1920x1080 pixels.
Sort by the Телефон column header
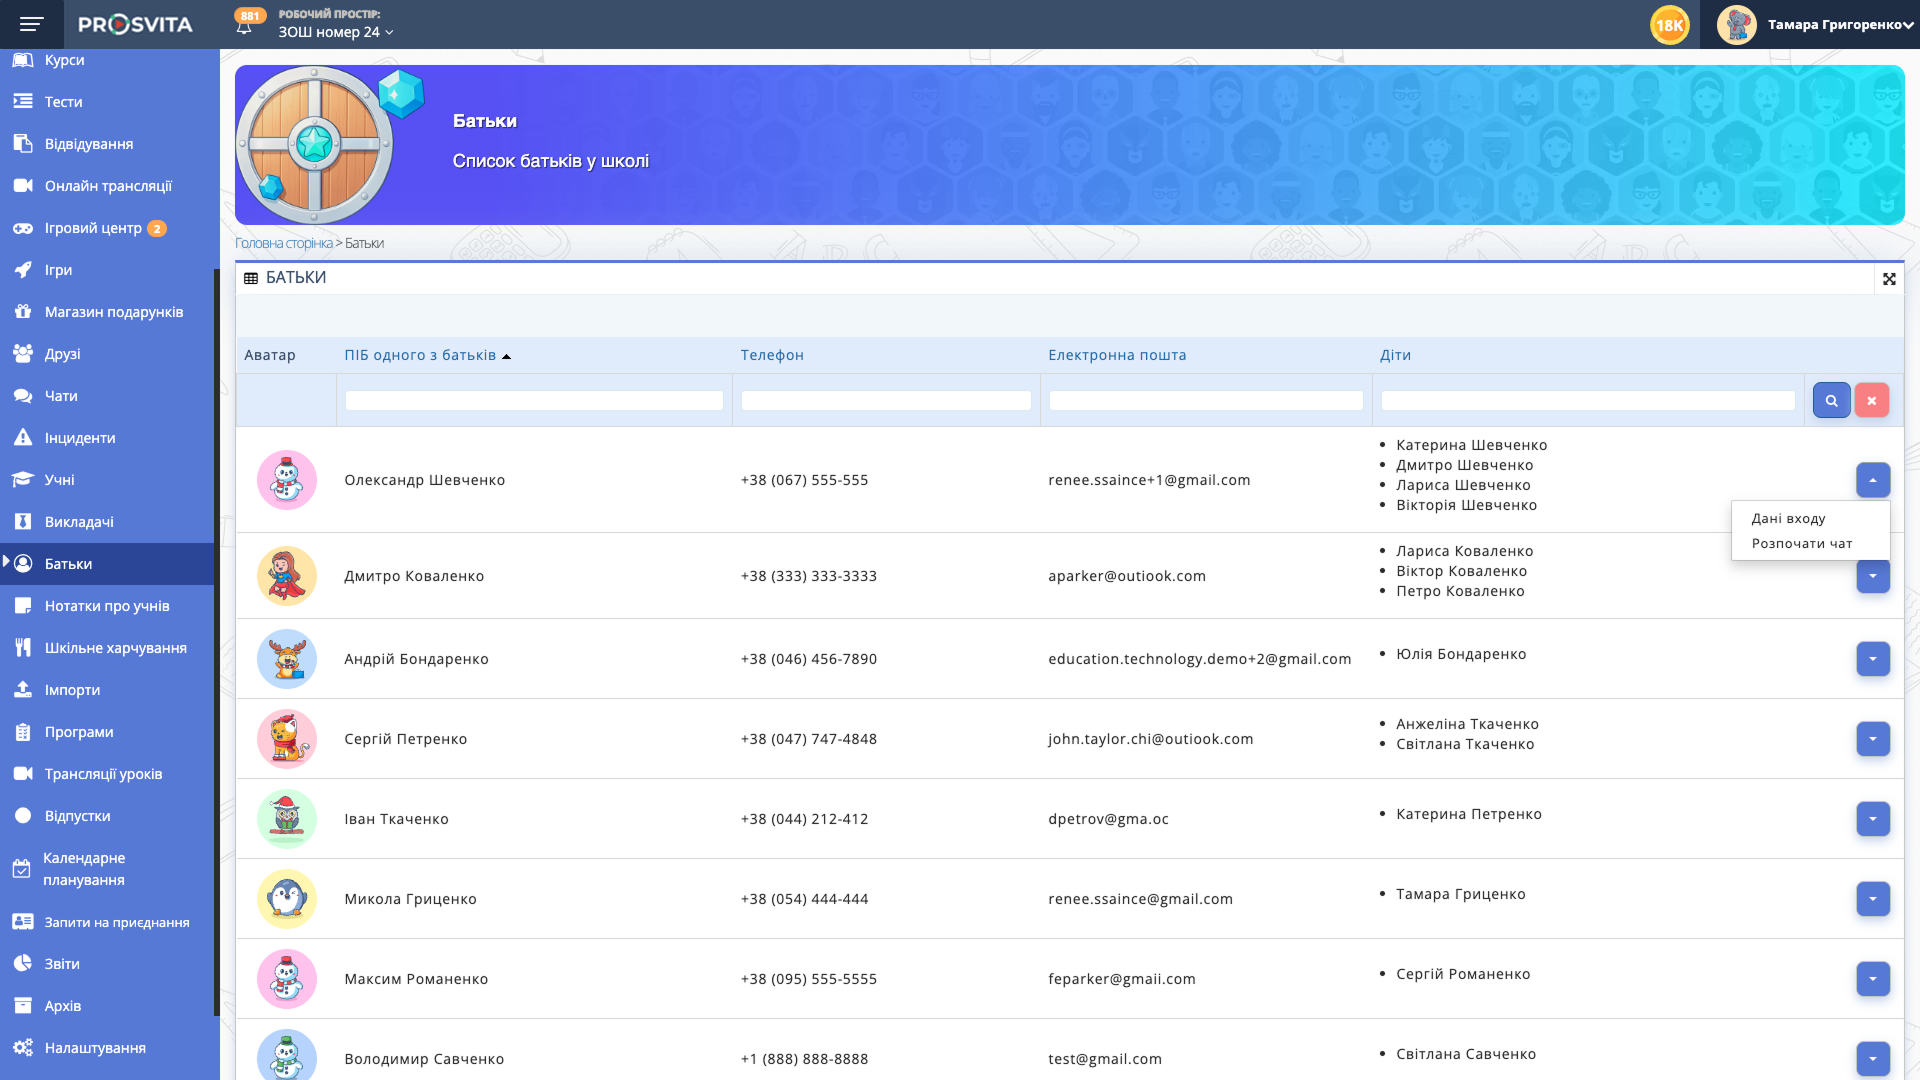click(x=772, y=355)
